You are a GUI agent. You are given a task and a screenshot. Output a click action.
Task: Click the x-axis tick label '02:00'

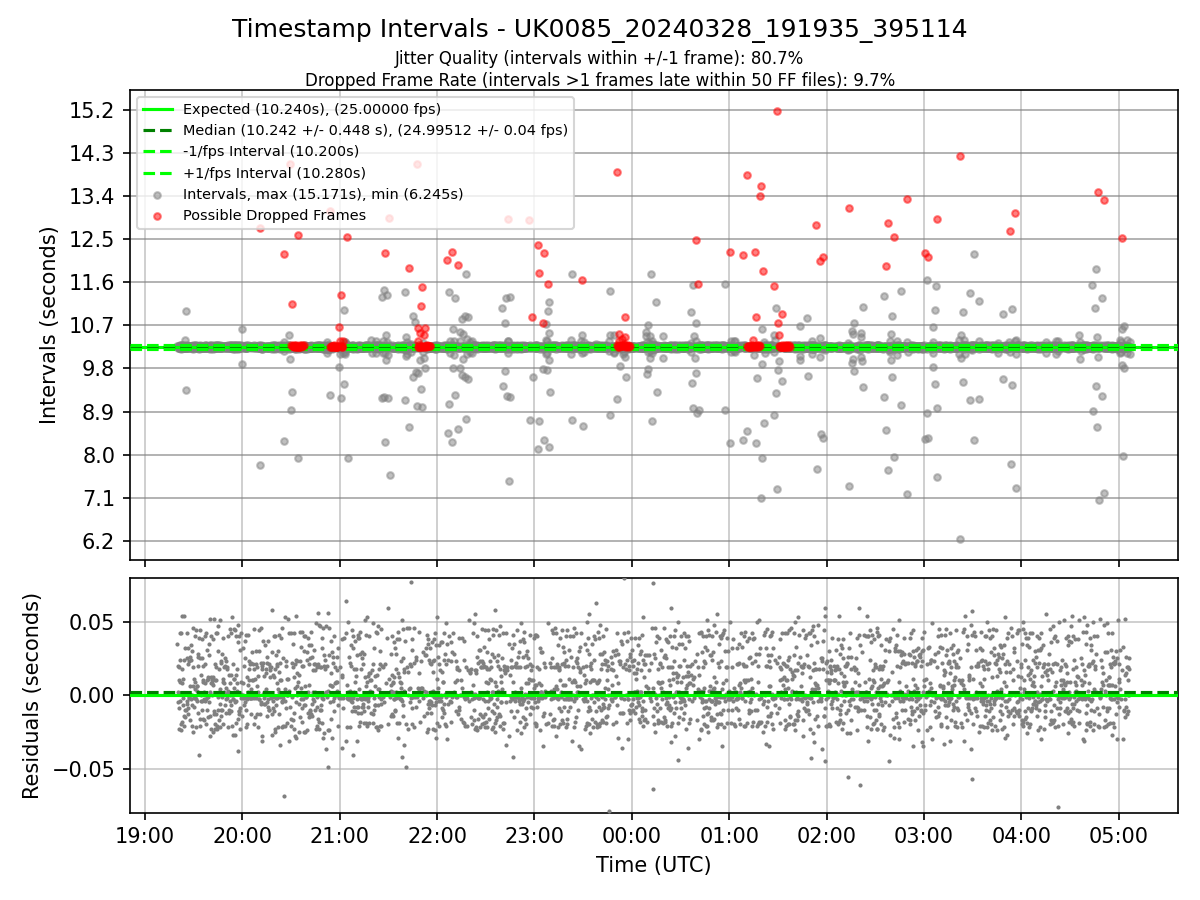pyautogui.click(x=826, y=834)
